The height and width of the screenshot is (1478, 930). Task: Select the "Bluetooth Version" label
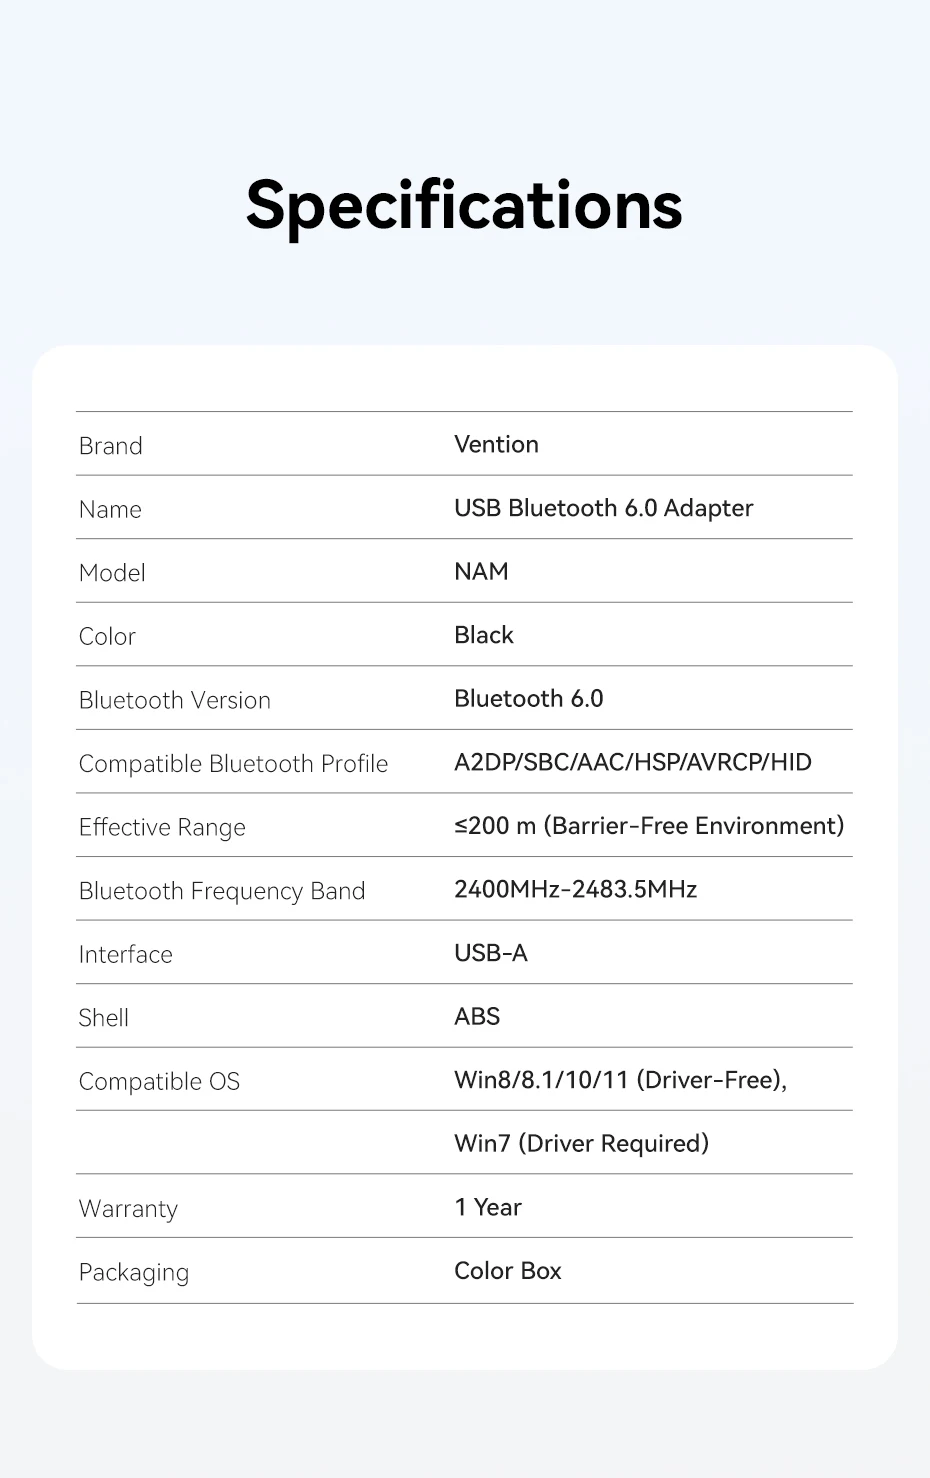point(175,700)
